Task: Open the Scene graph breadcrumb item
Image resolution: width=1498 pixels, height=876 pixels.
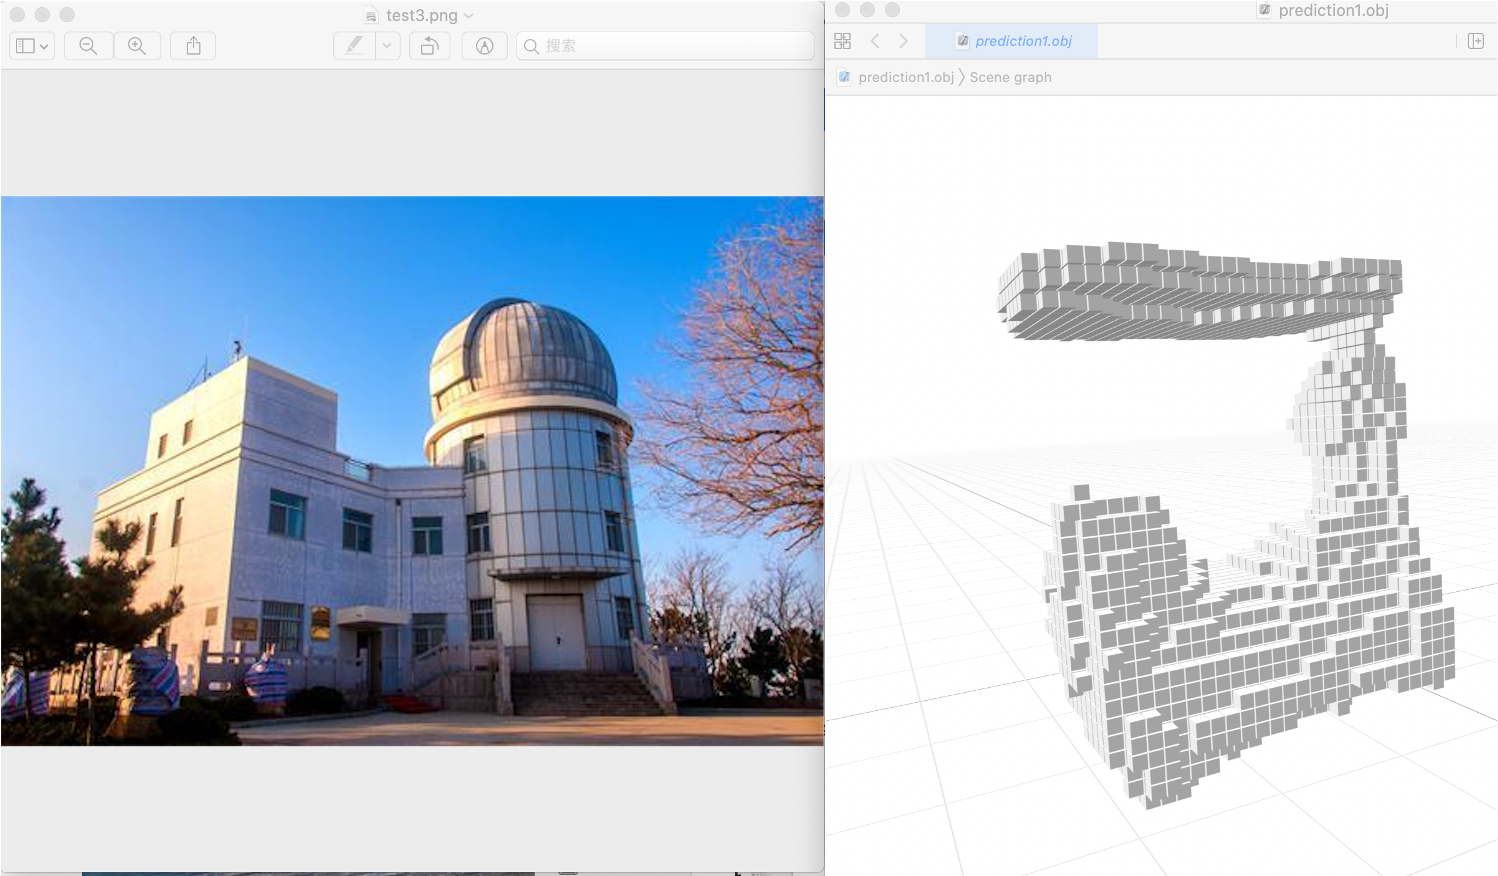Action: pyautogui.click(x=1010, y=77)
